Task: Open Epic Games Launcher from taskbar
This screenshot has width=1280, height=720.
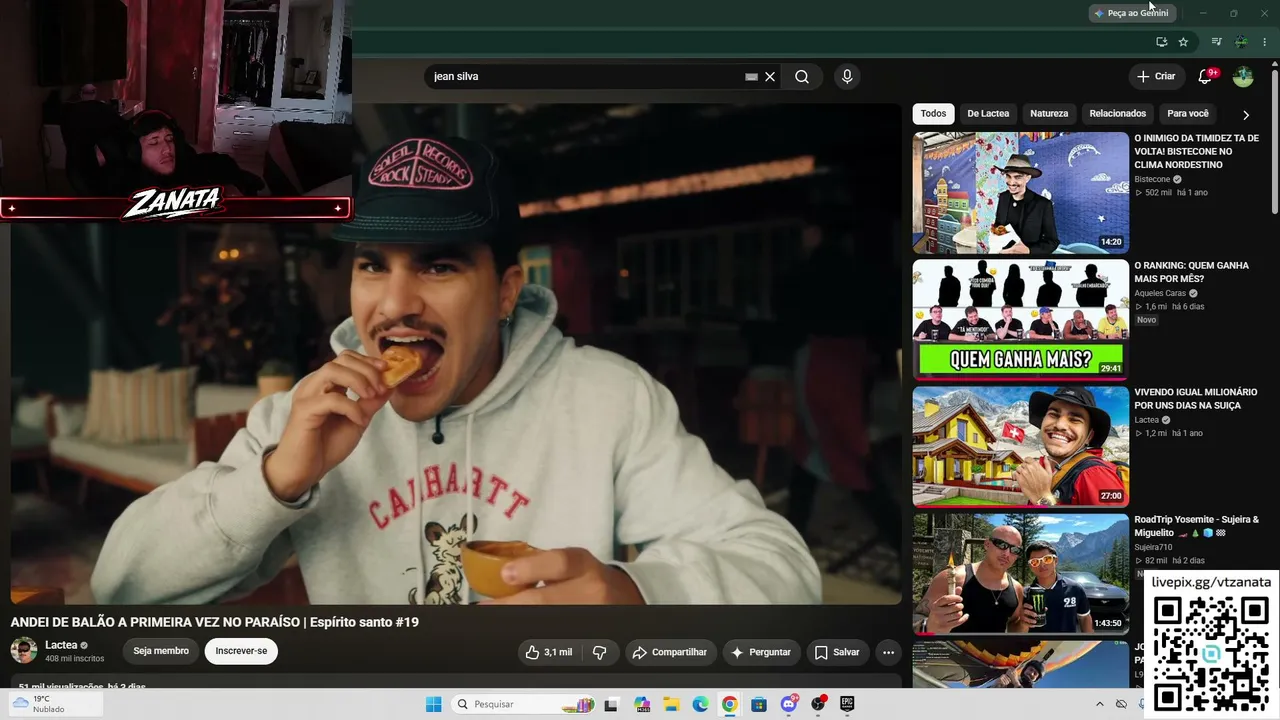Action: 847,704
